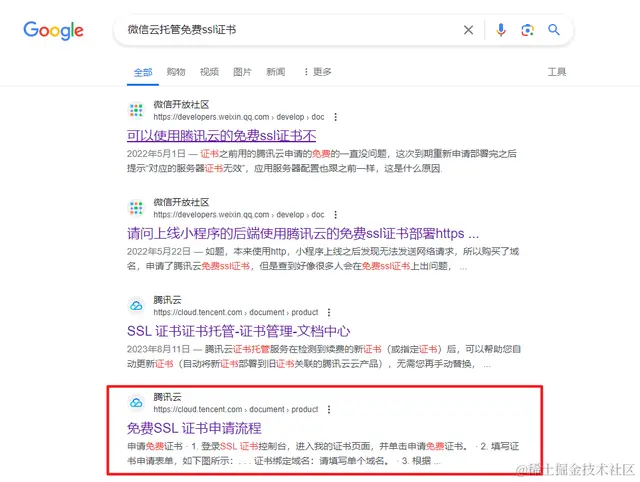Select the 全部 tab
This screenshot has height=482, width=640.
143,72
